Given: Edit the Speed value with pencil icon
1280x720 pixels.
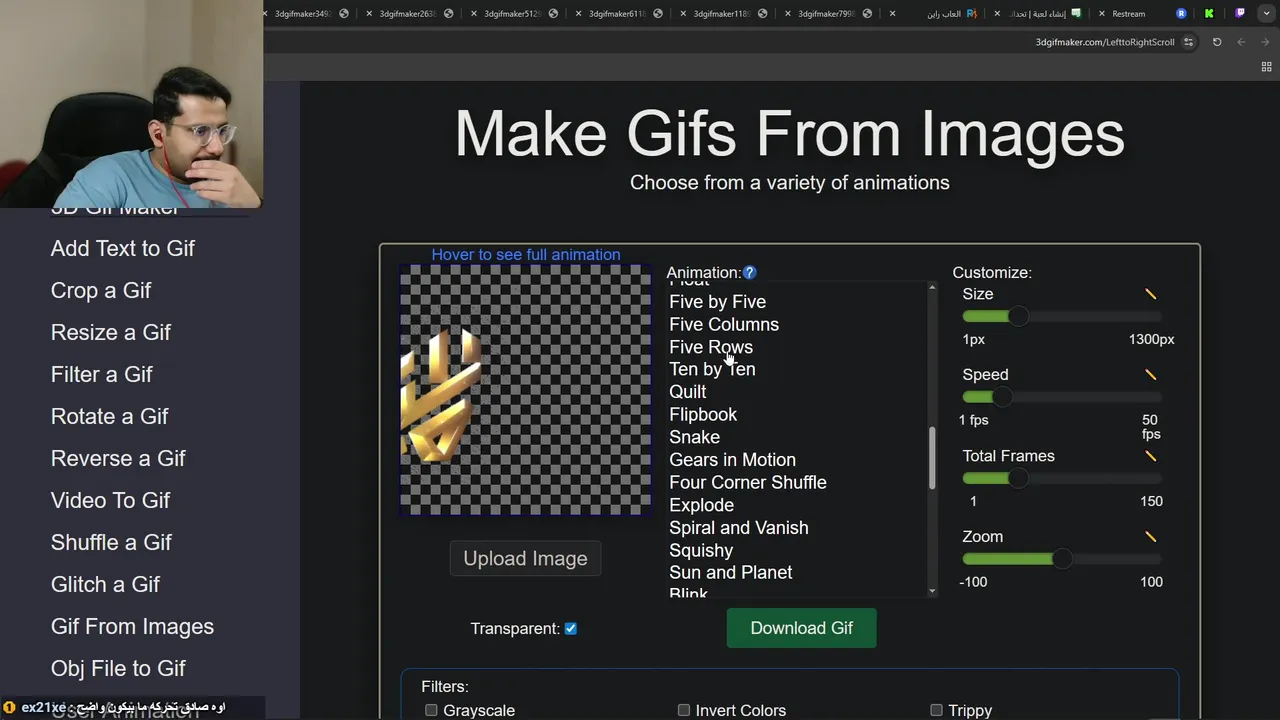Looking at the screenshot, I should coord(1150,375).
